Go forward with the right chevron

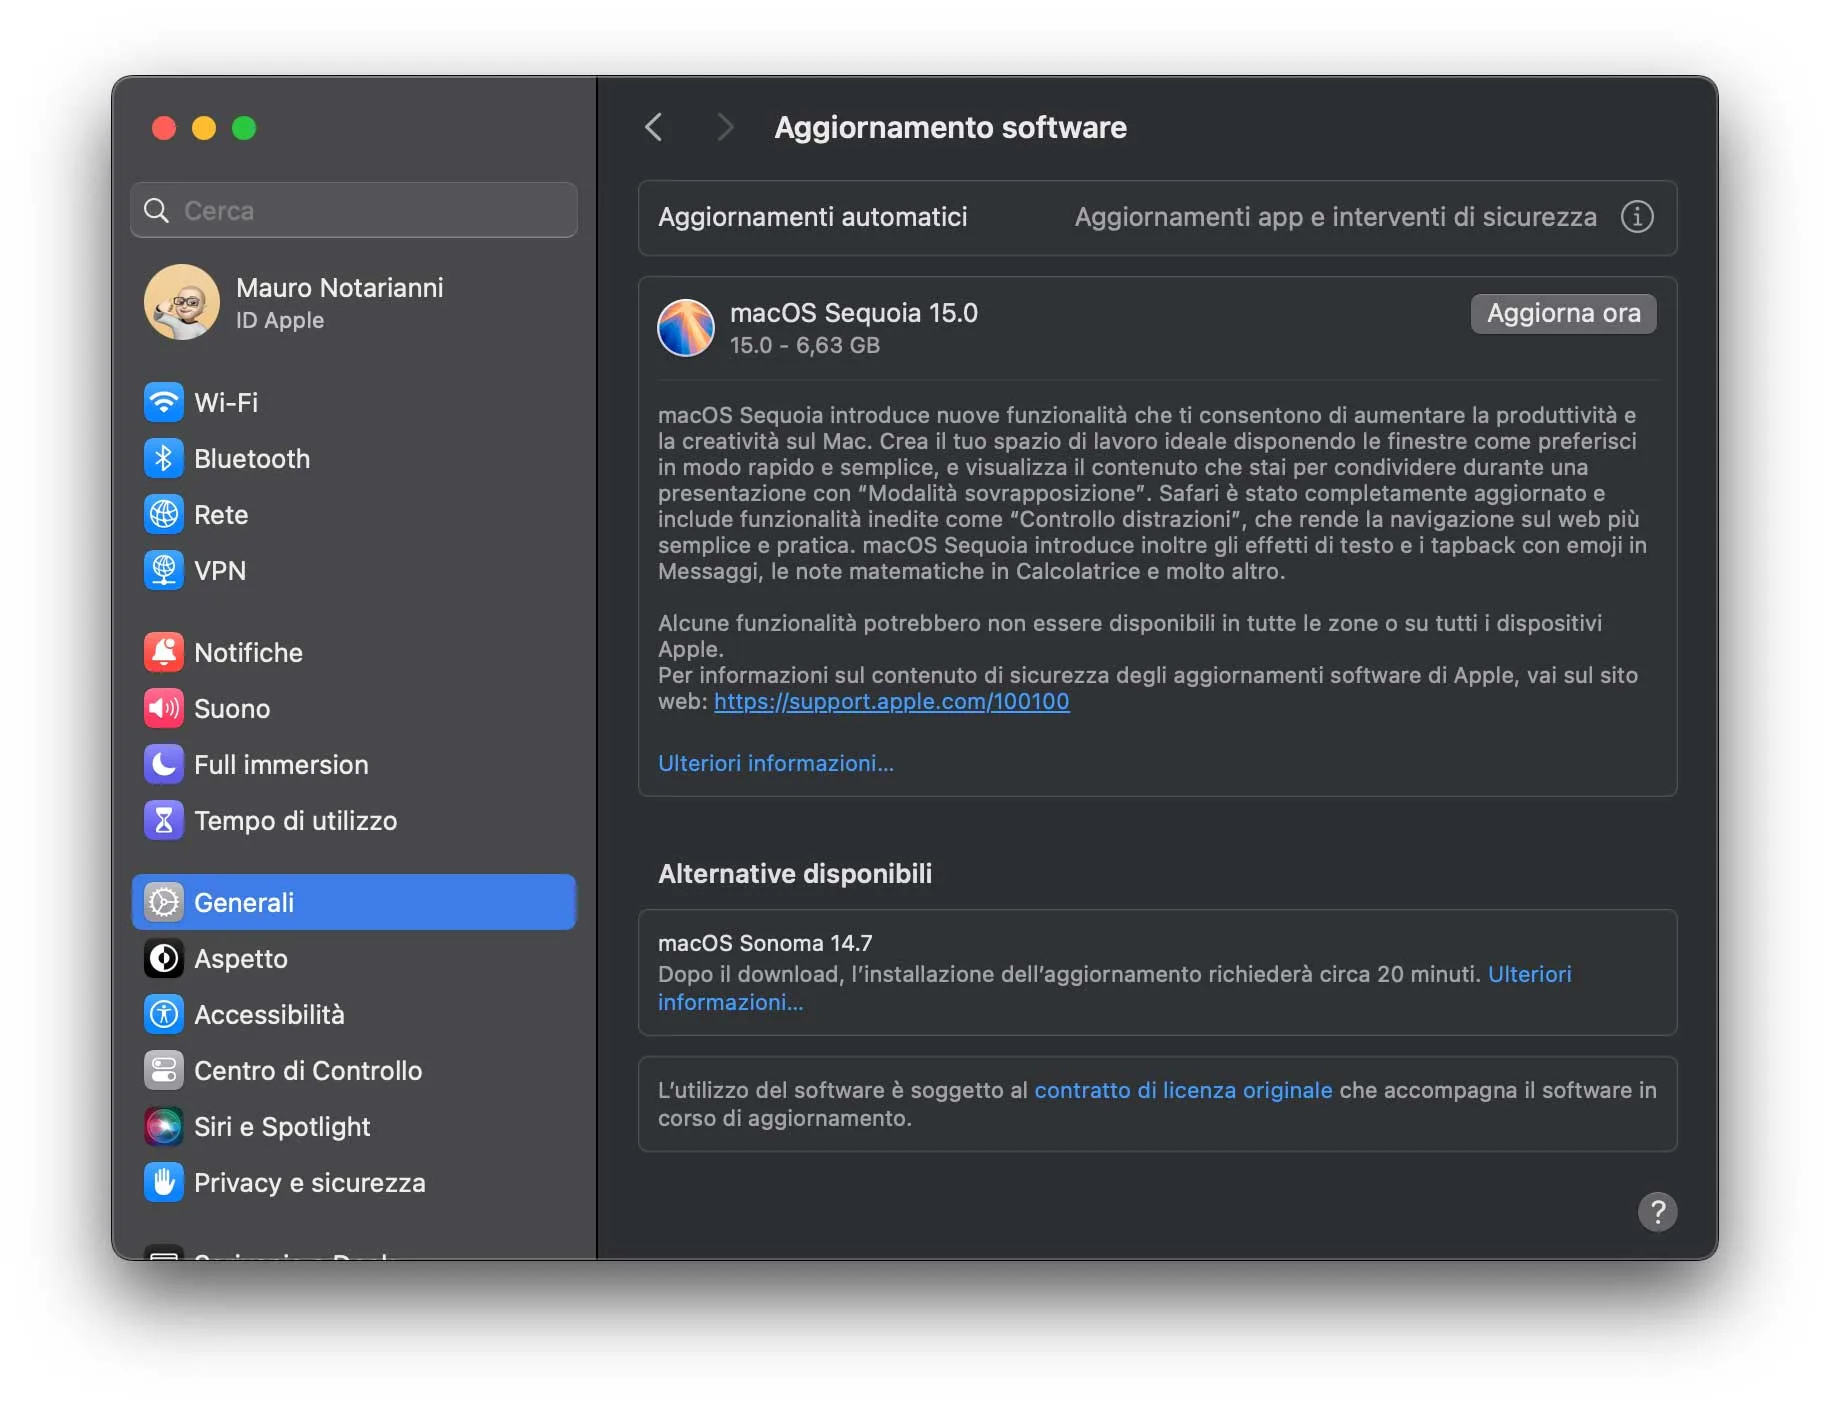(725, 127)
